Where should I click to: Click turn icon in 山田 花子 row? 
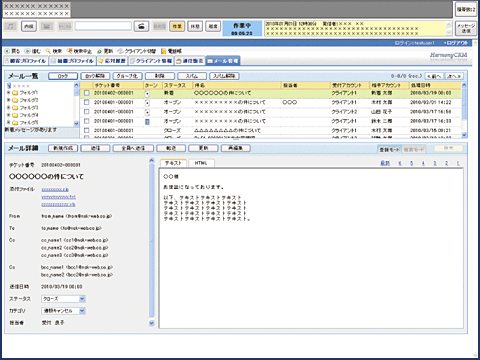[147, 112]
